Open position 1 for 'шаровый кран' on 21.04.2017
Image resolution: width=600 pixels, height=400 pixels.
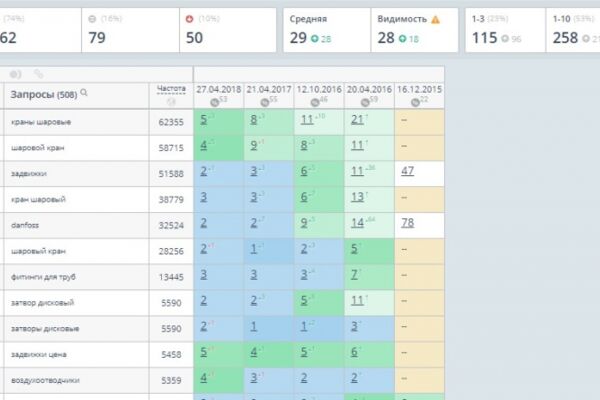tap(254, 248)
